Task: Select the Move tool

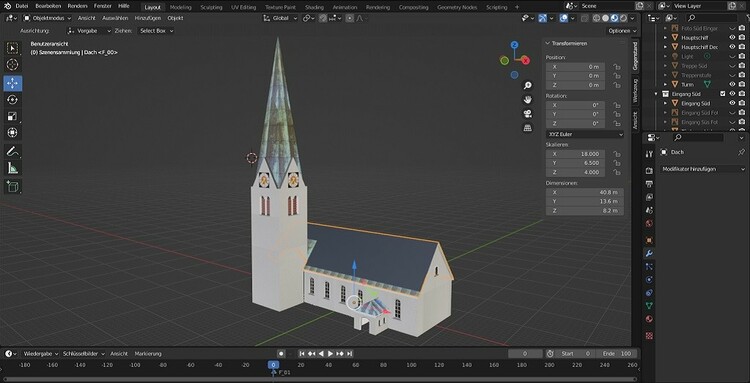Action: point(13,83)
